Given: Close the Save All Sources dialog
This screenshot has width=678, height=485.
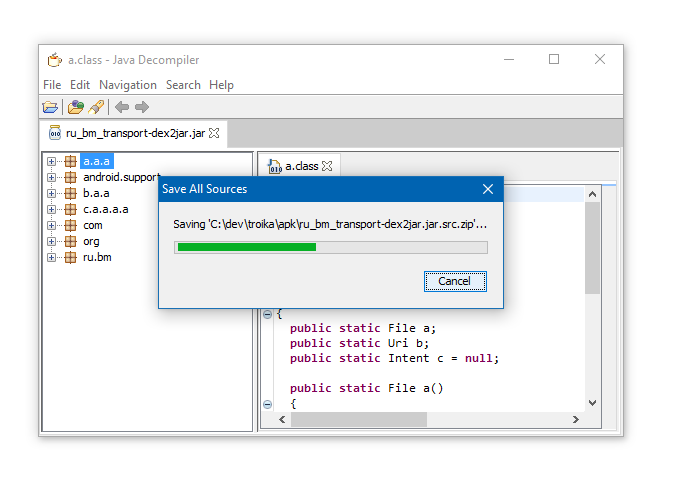Looking at the screenshot, I should pos(488,189).
